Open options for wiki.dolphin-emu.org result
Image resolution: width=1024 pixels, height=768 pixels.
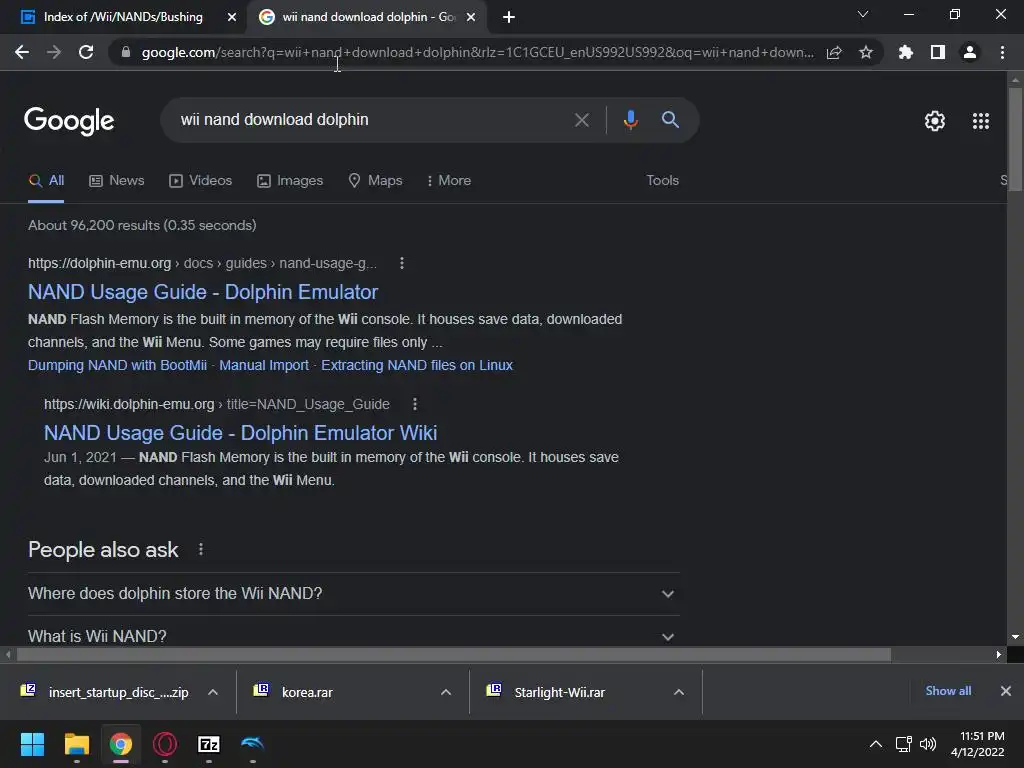pos(415,404)
